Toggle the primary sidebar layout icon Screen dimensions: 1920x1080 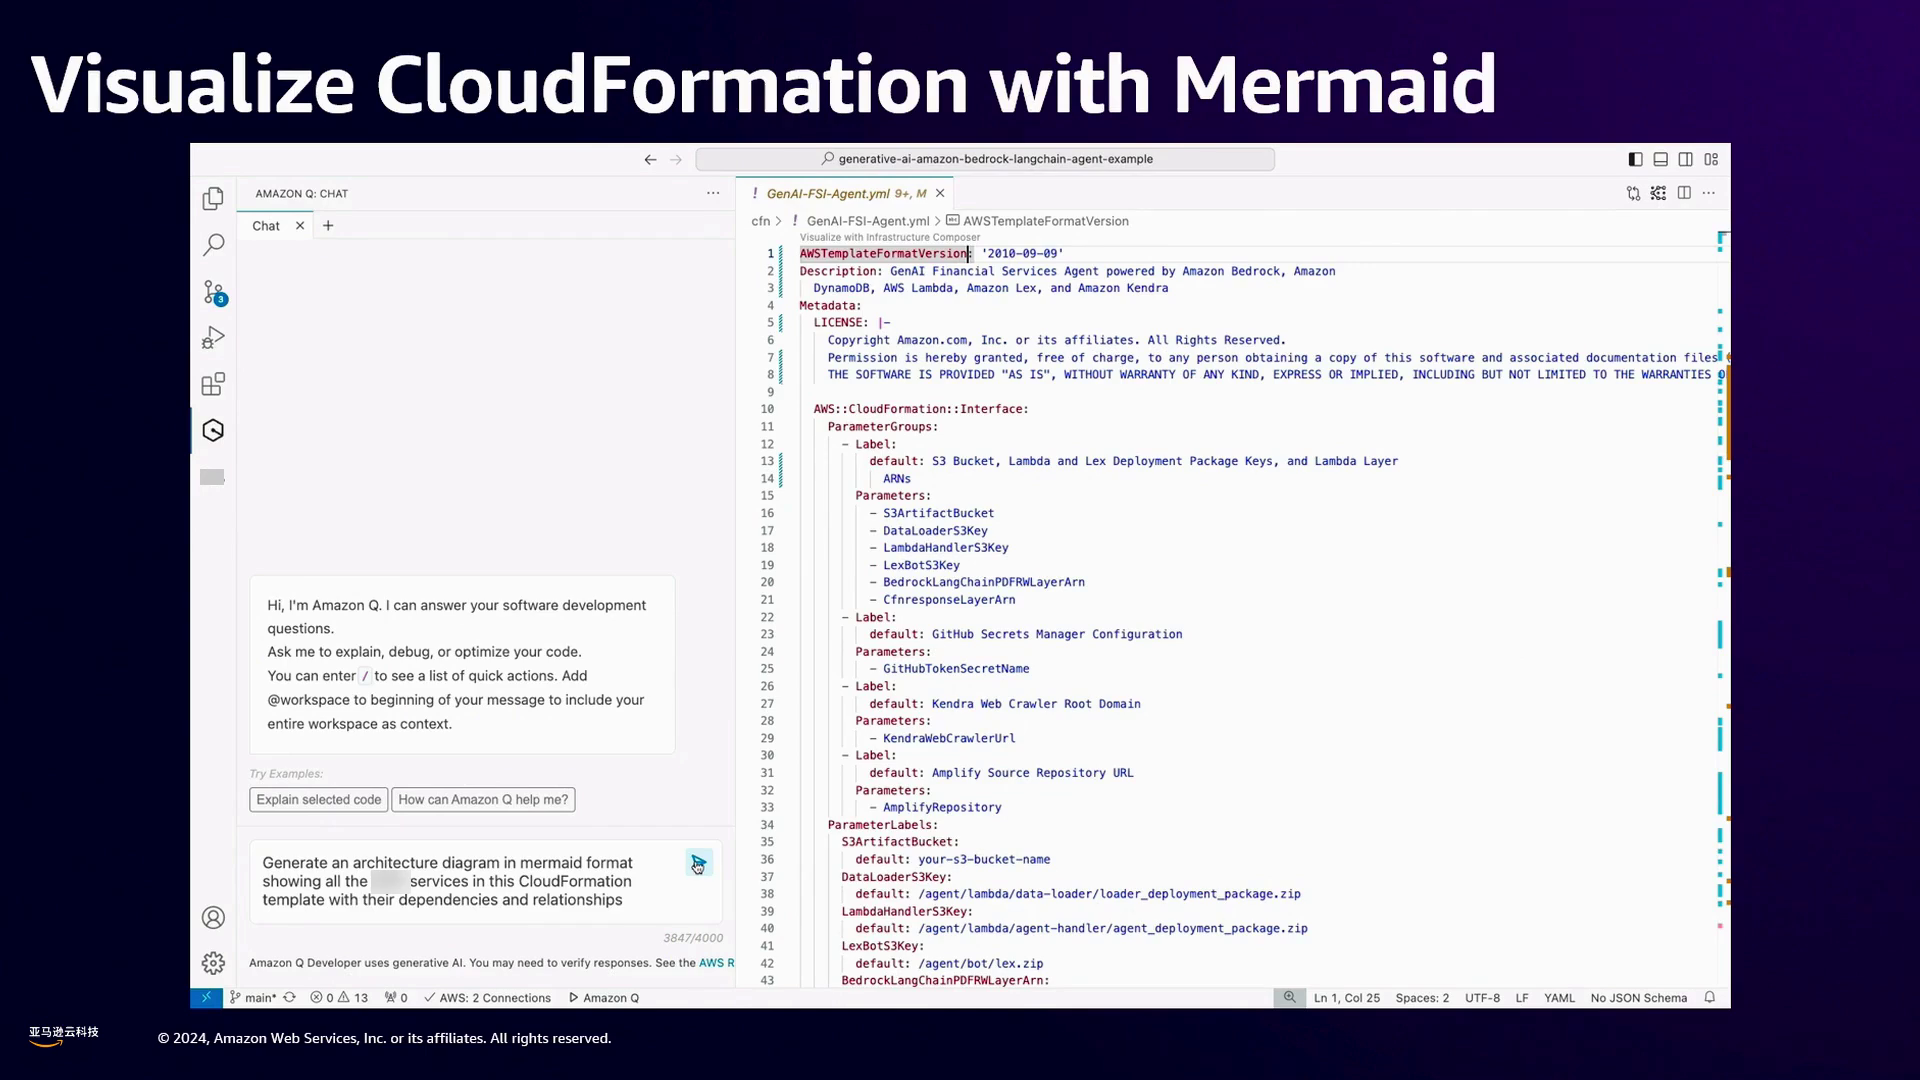point(1635,159)
